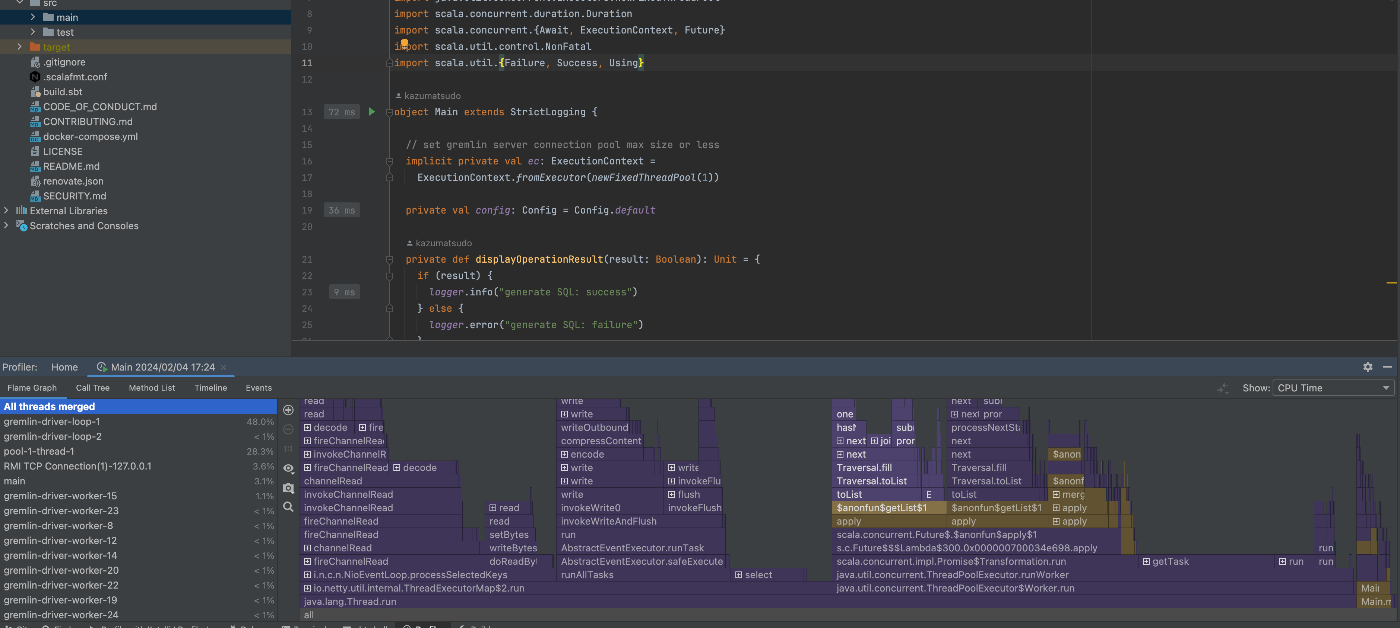1400x628 pixels.
Task: Expand the target folder in project tree
Action: [20, 47]
